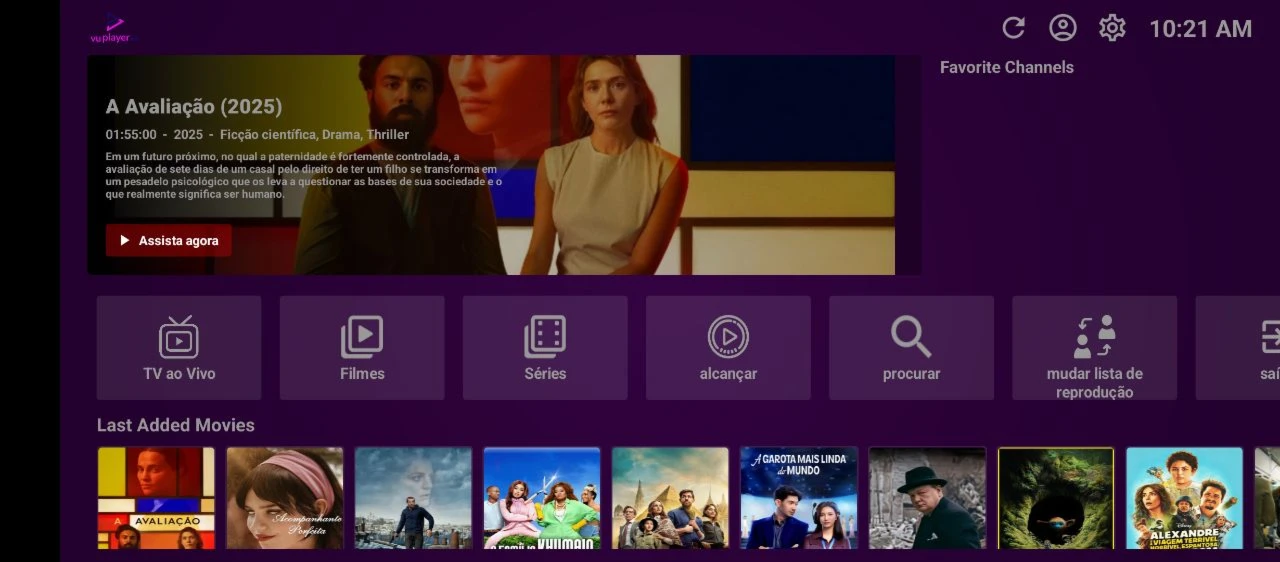The height and width of the screenshot is (562, 1280).
Task: Open the green cave movie poster
Action: (x=1056, y=498)
